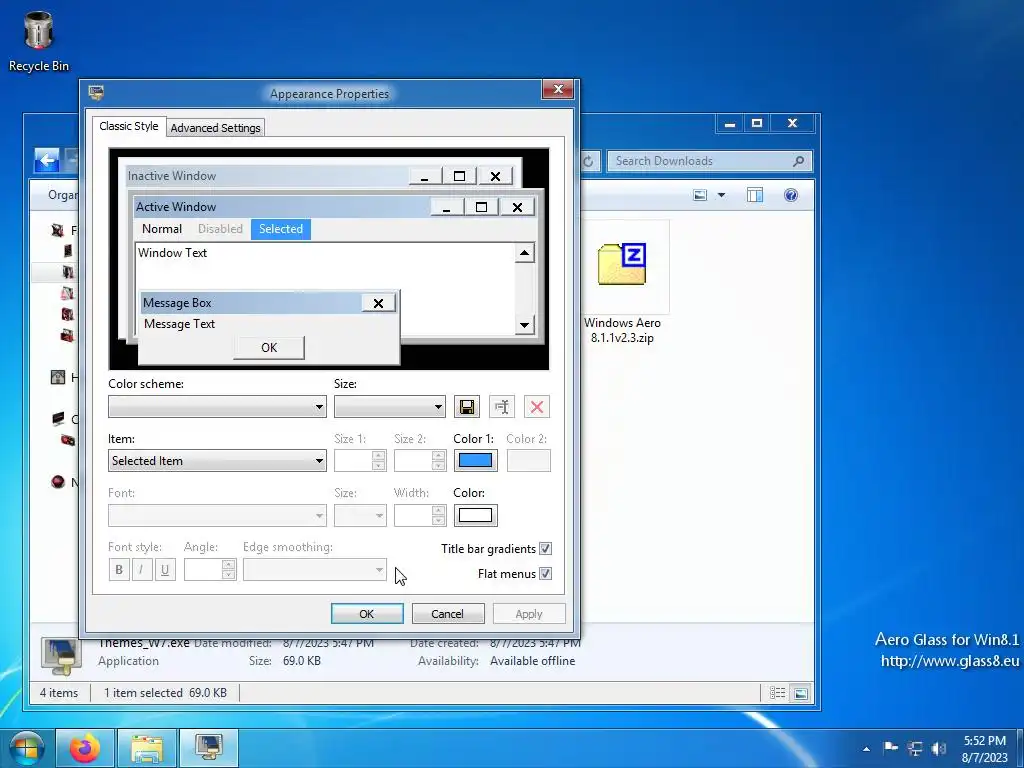Open File Explorer from the taskbar

click(x=148, y=748)
